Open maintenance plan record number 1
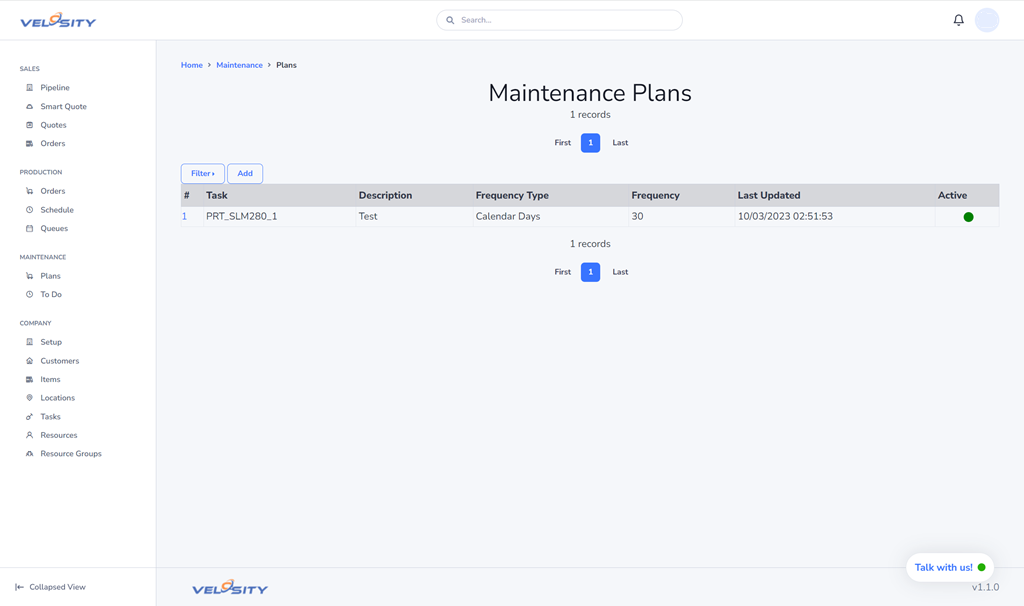Screen dimensions: 1024x606 pyautogui.click(x=184, y=217)
